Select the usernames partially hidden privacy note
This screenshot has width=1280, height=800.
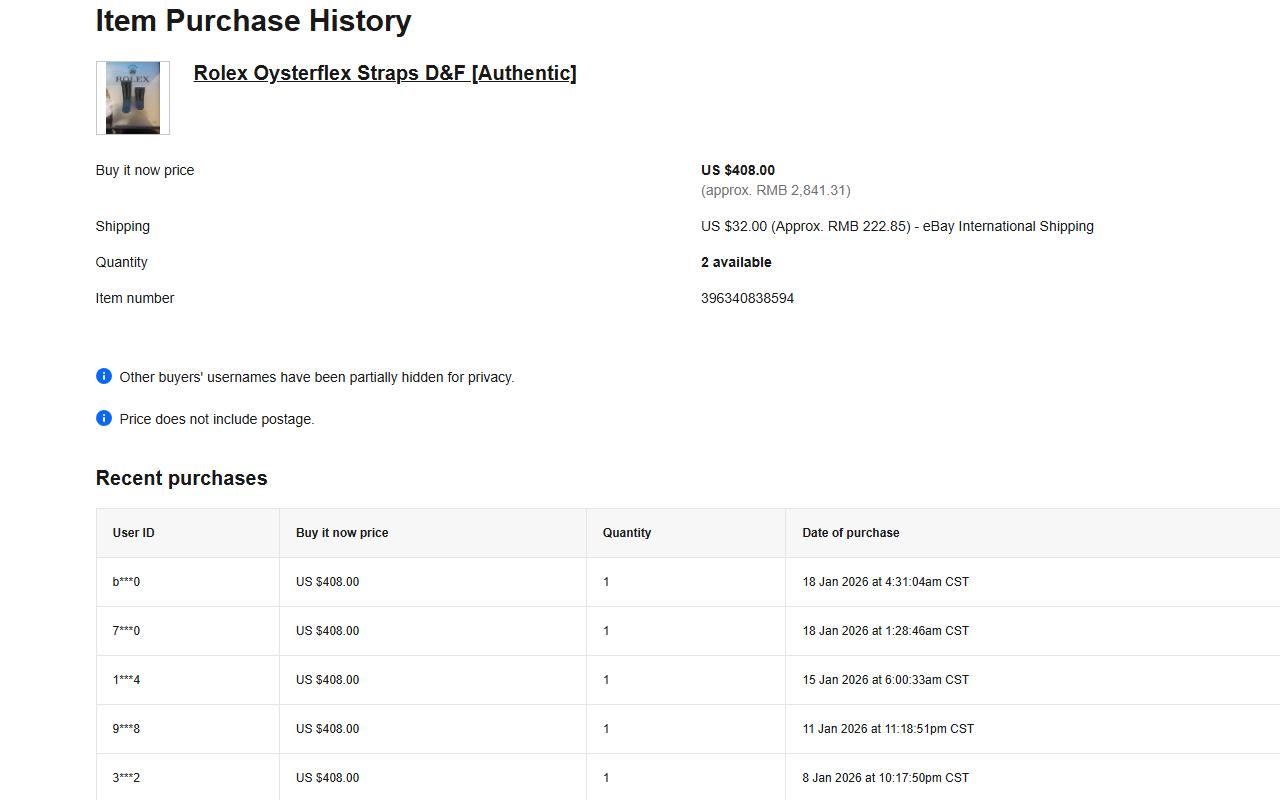tap(317, 377)
